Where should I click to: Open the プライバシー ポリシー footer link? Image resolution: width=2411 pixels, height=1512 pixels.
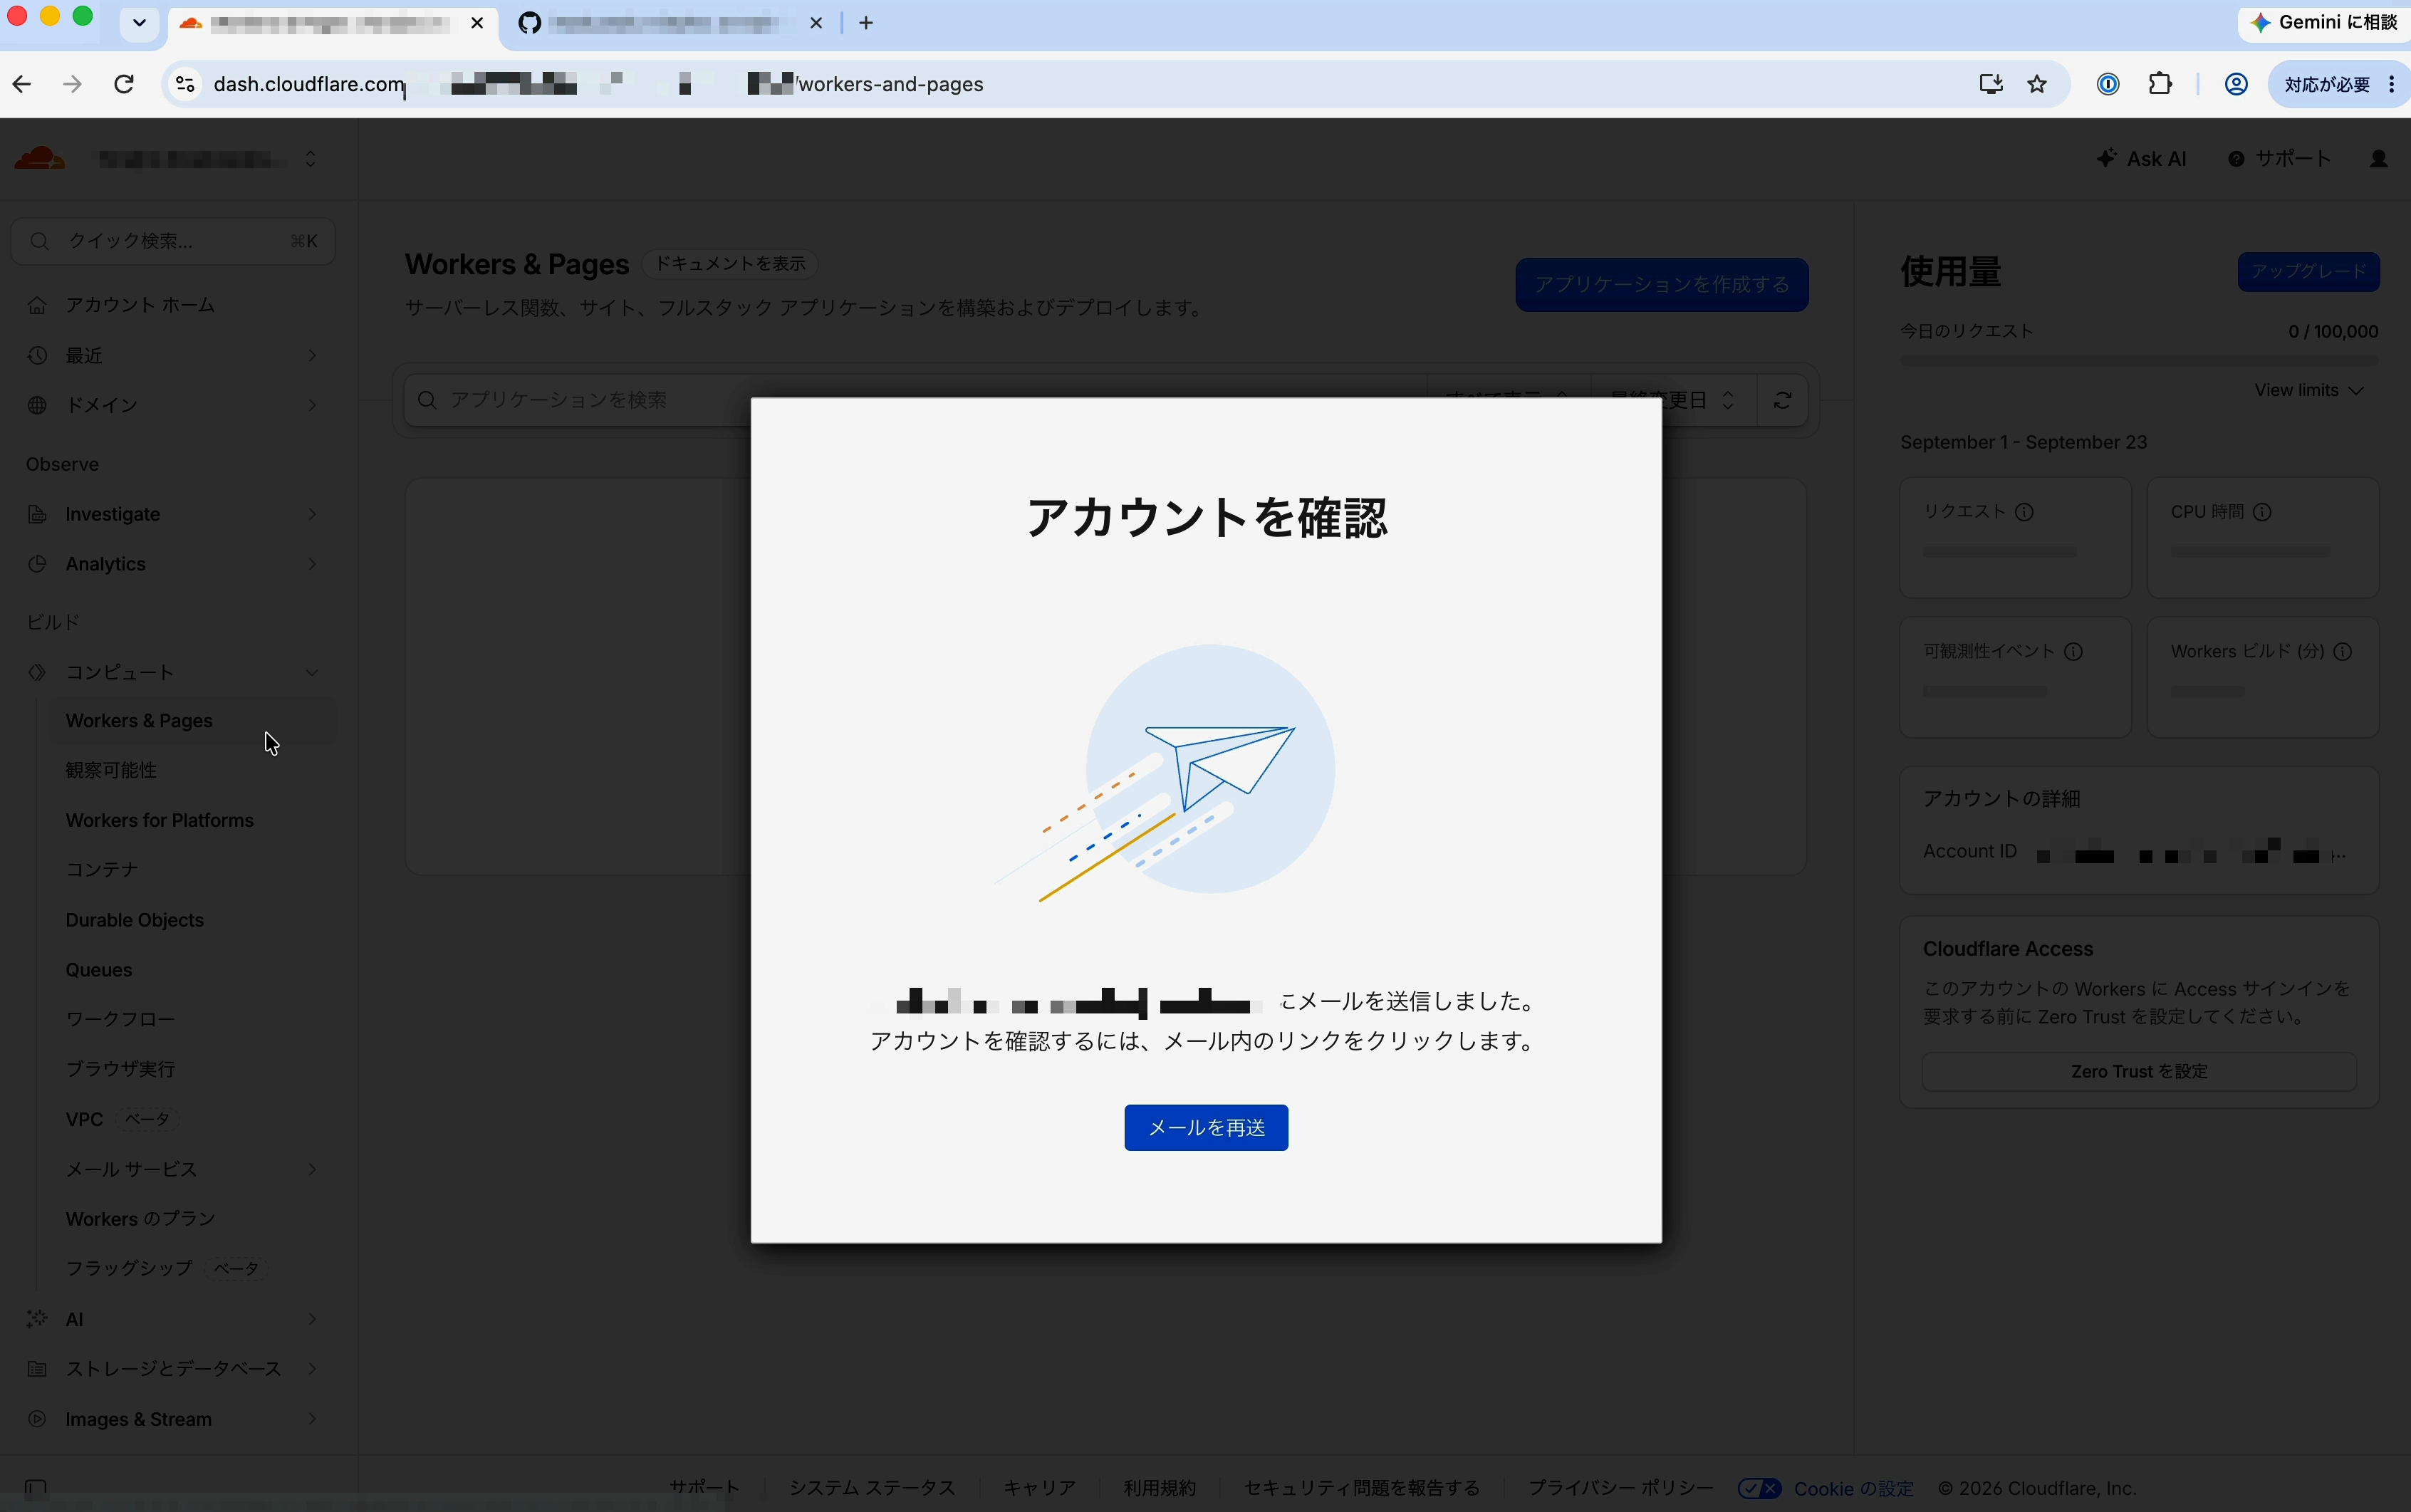(1620, 1487)
